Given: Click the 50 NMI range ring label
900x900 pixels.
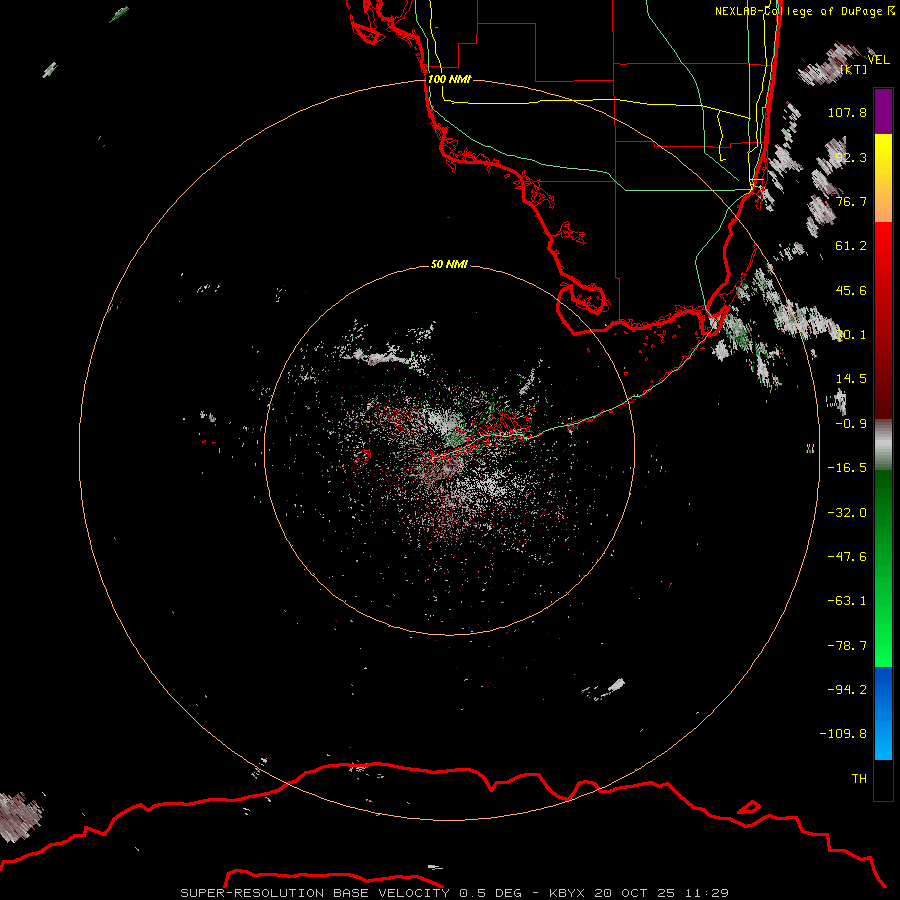Looking at the screenshot, I should (x=449, y=264).
